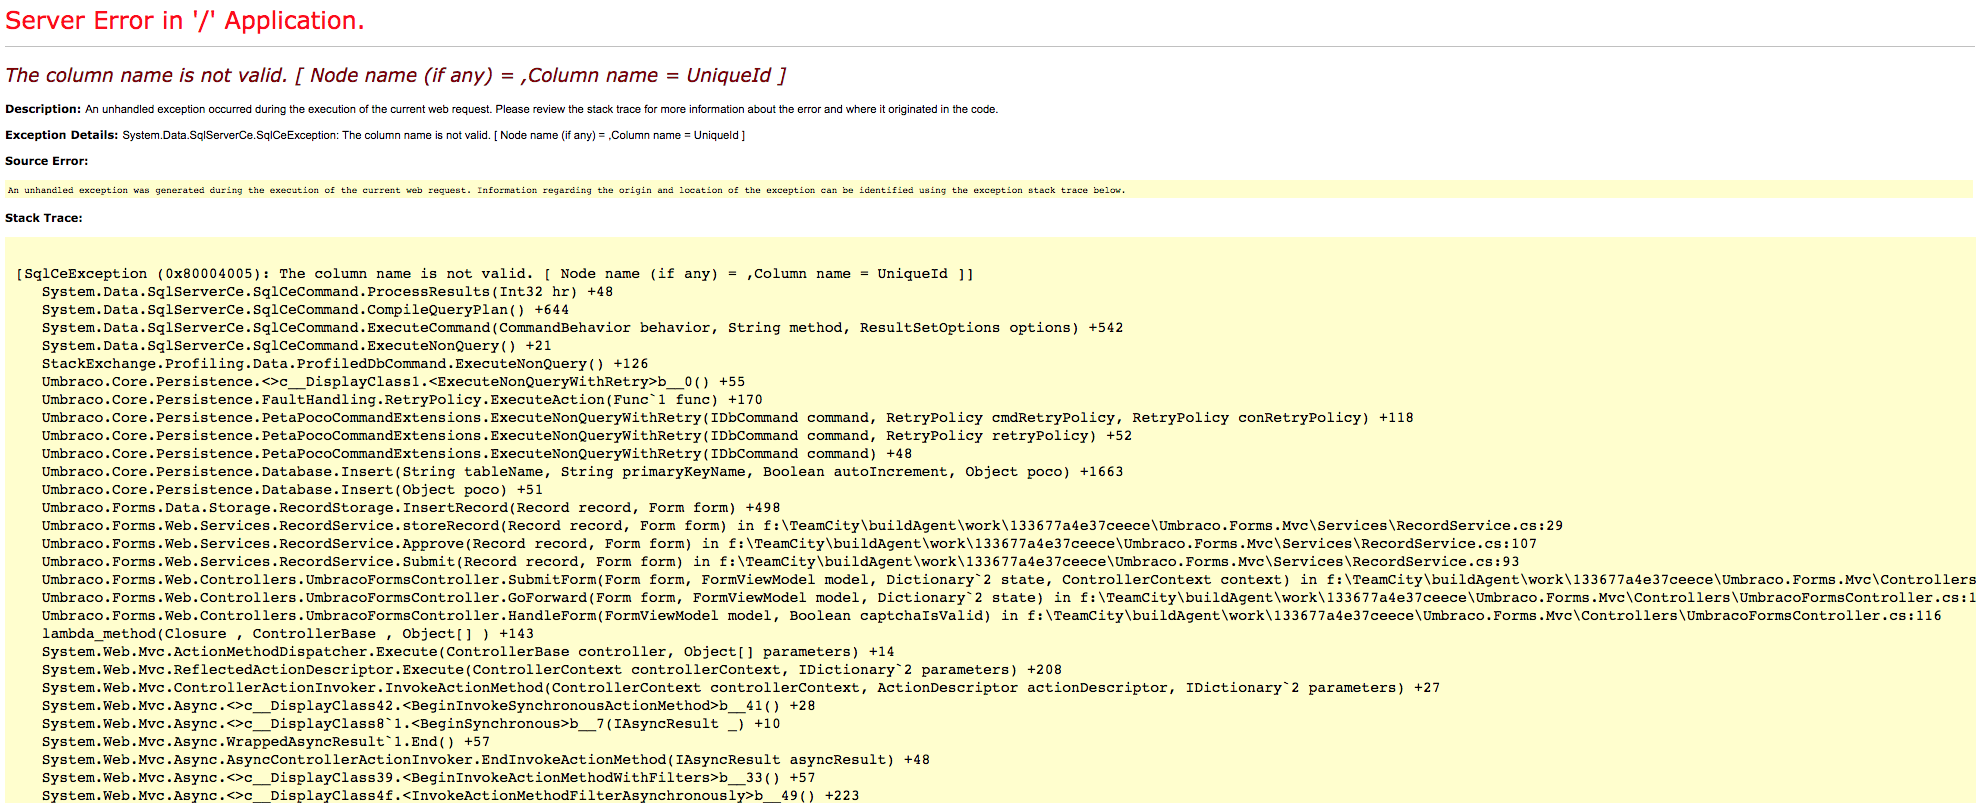Select the RecordStorage.InsertRecord +498 line

[411, 508]
